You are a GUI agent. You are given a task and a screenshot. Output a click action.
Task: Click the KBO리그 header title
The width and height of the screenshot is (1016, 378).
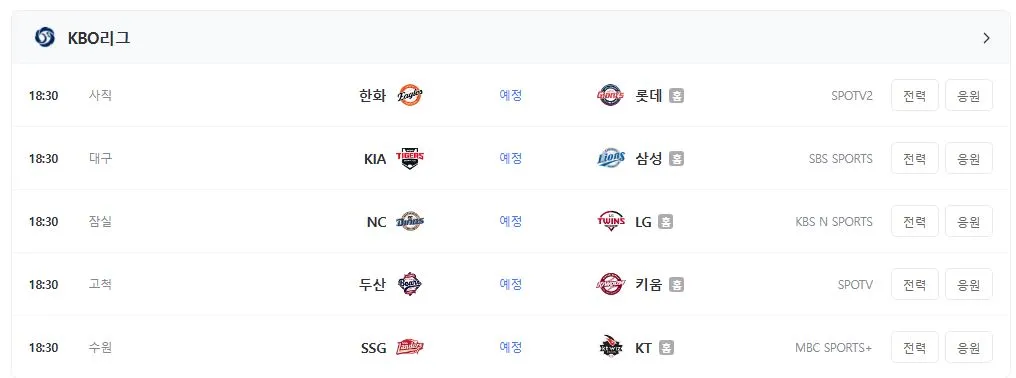click(x=99, y=38)
